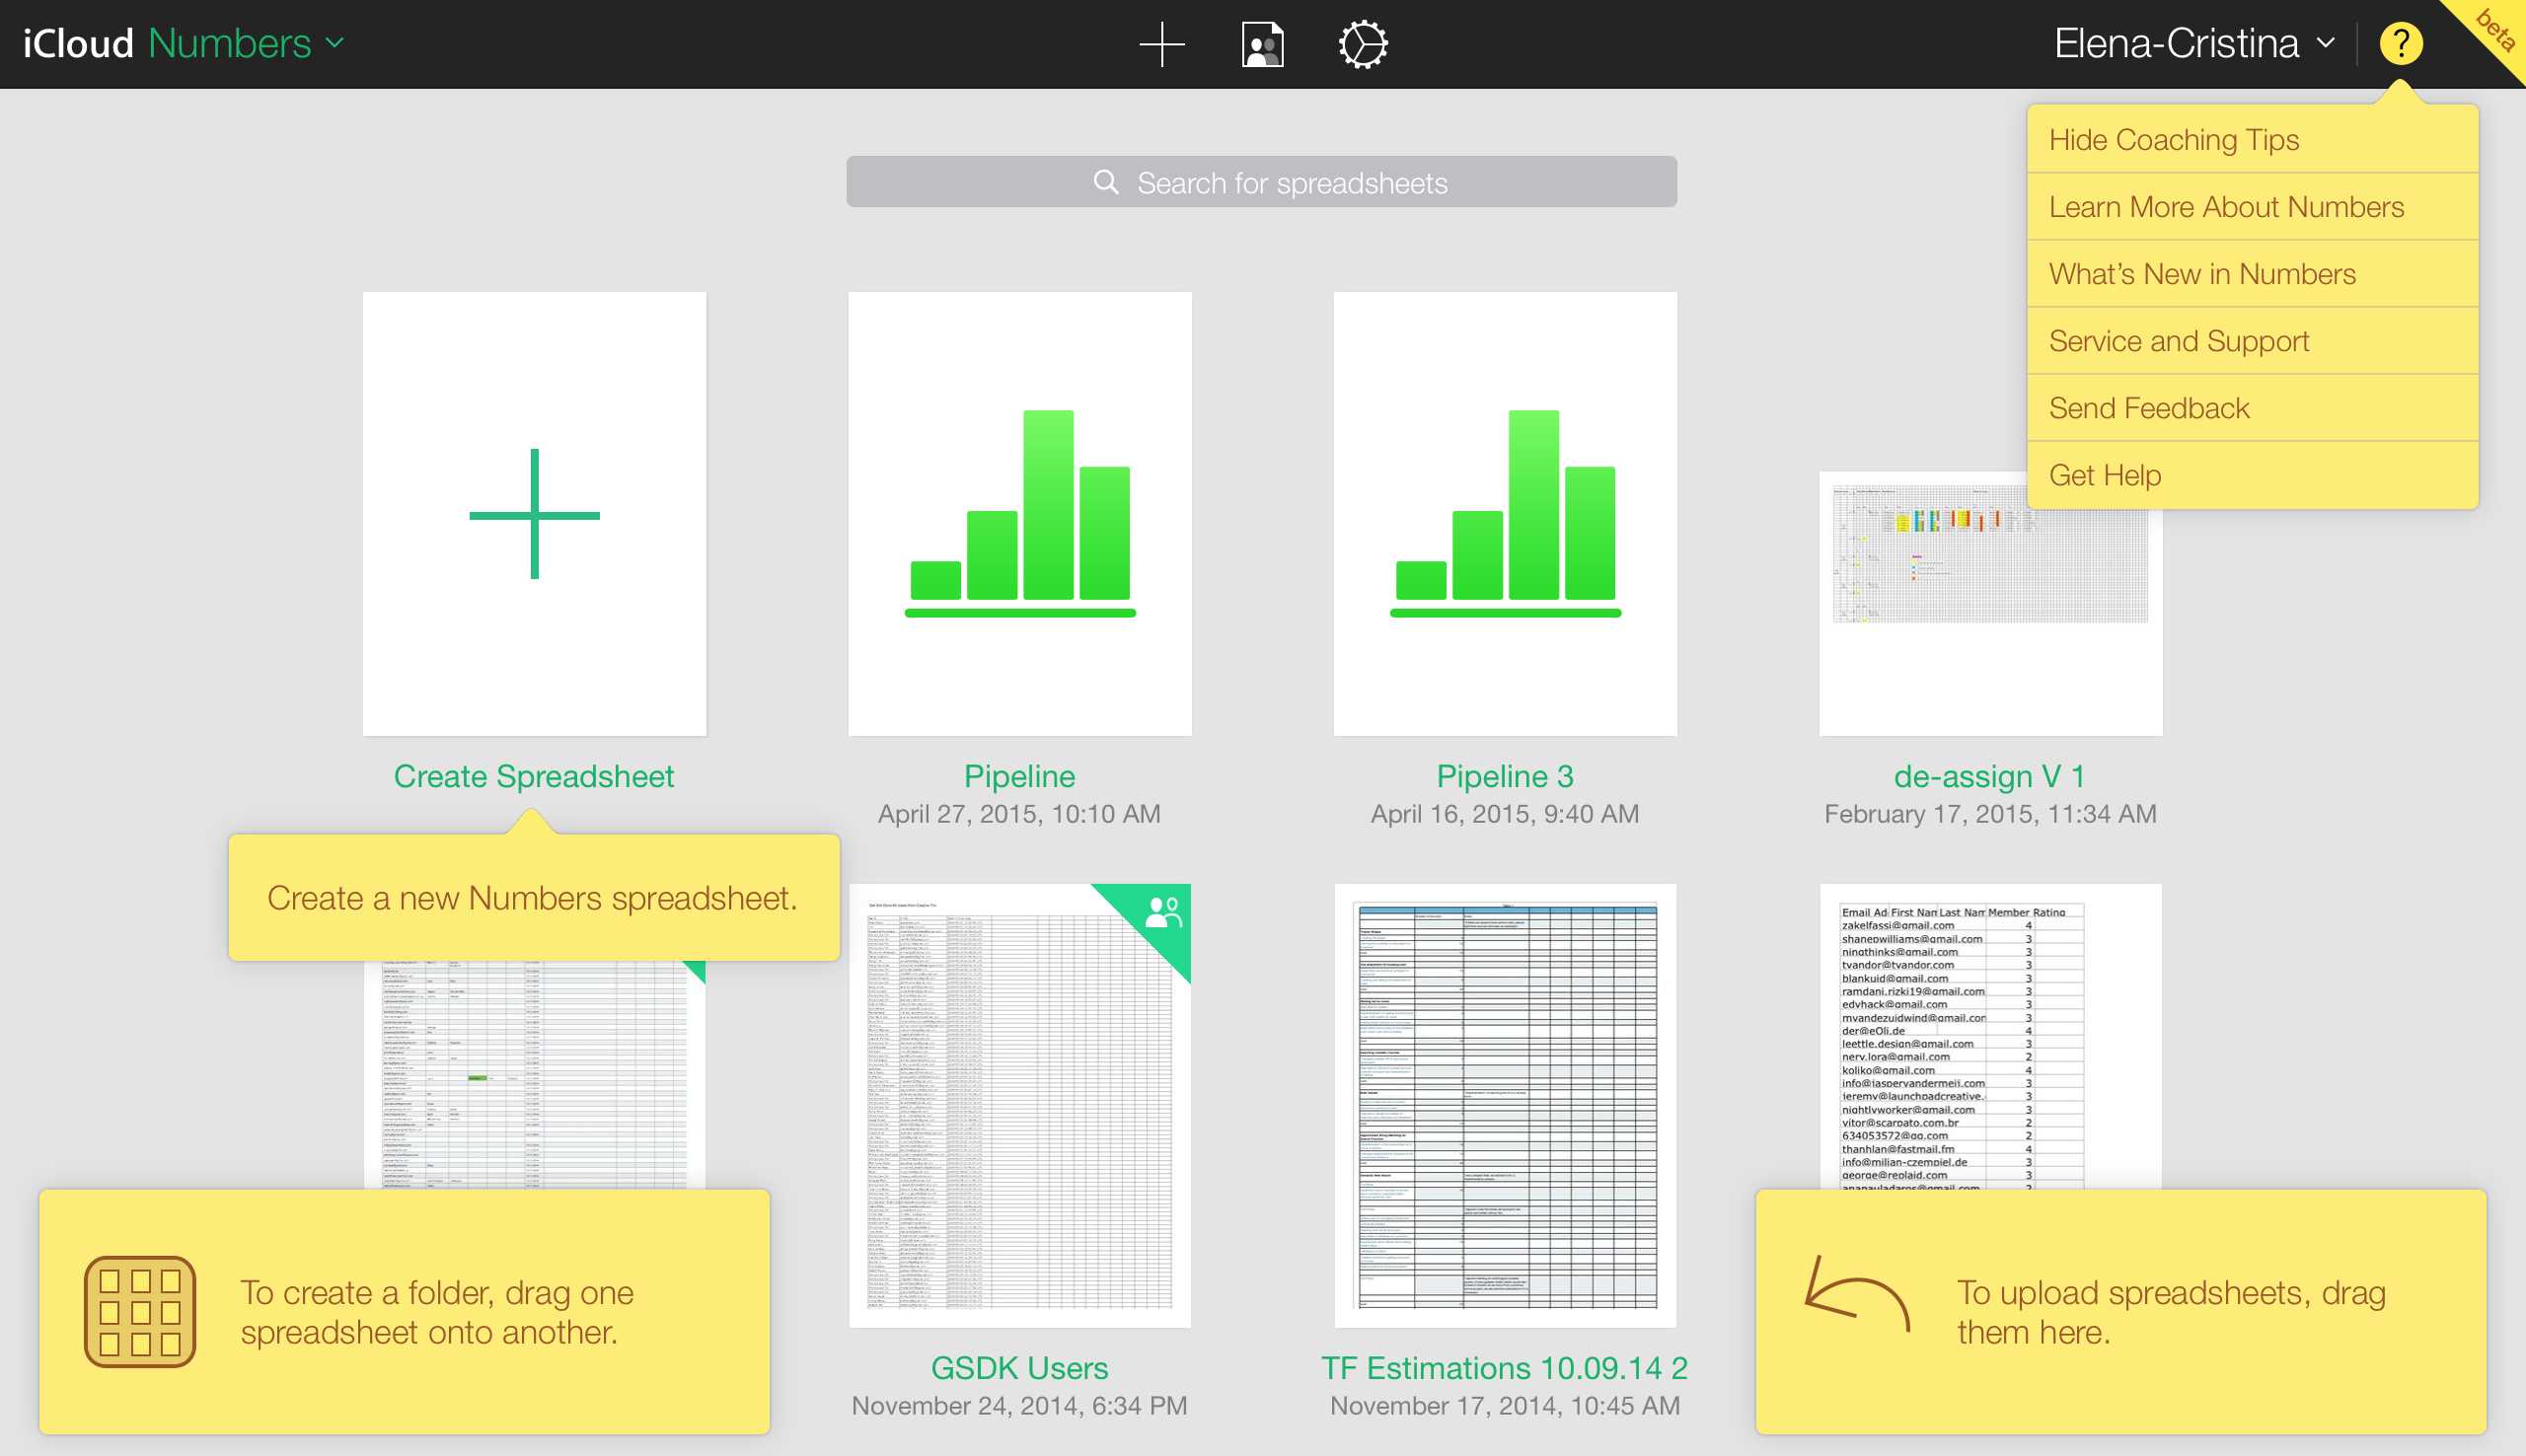Click the shared people badge on GSDK Users
Viewport: 2526px width, 1456px height.
point(1162,912)
